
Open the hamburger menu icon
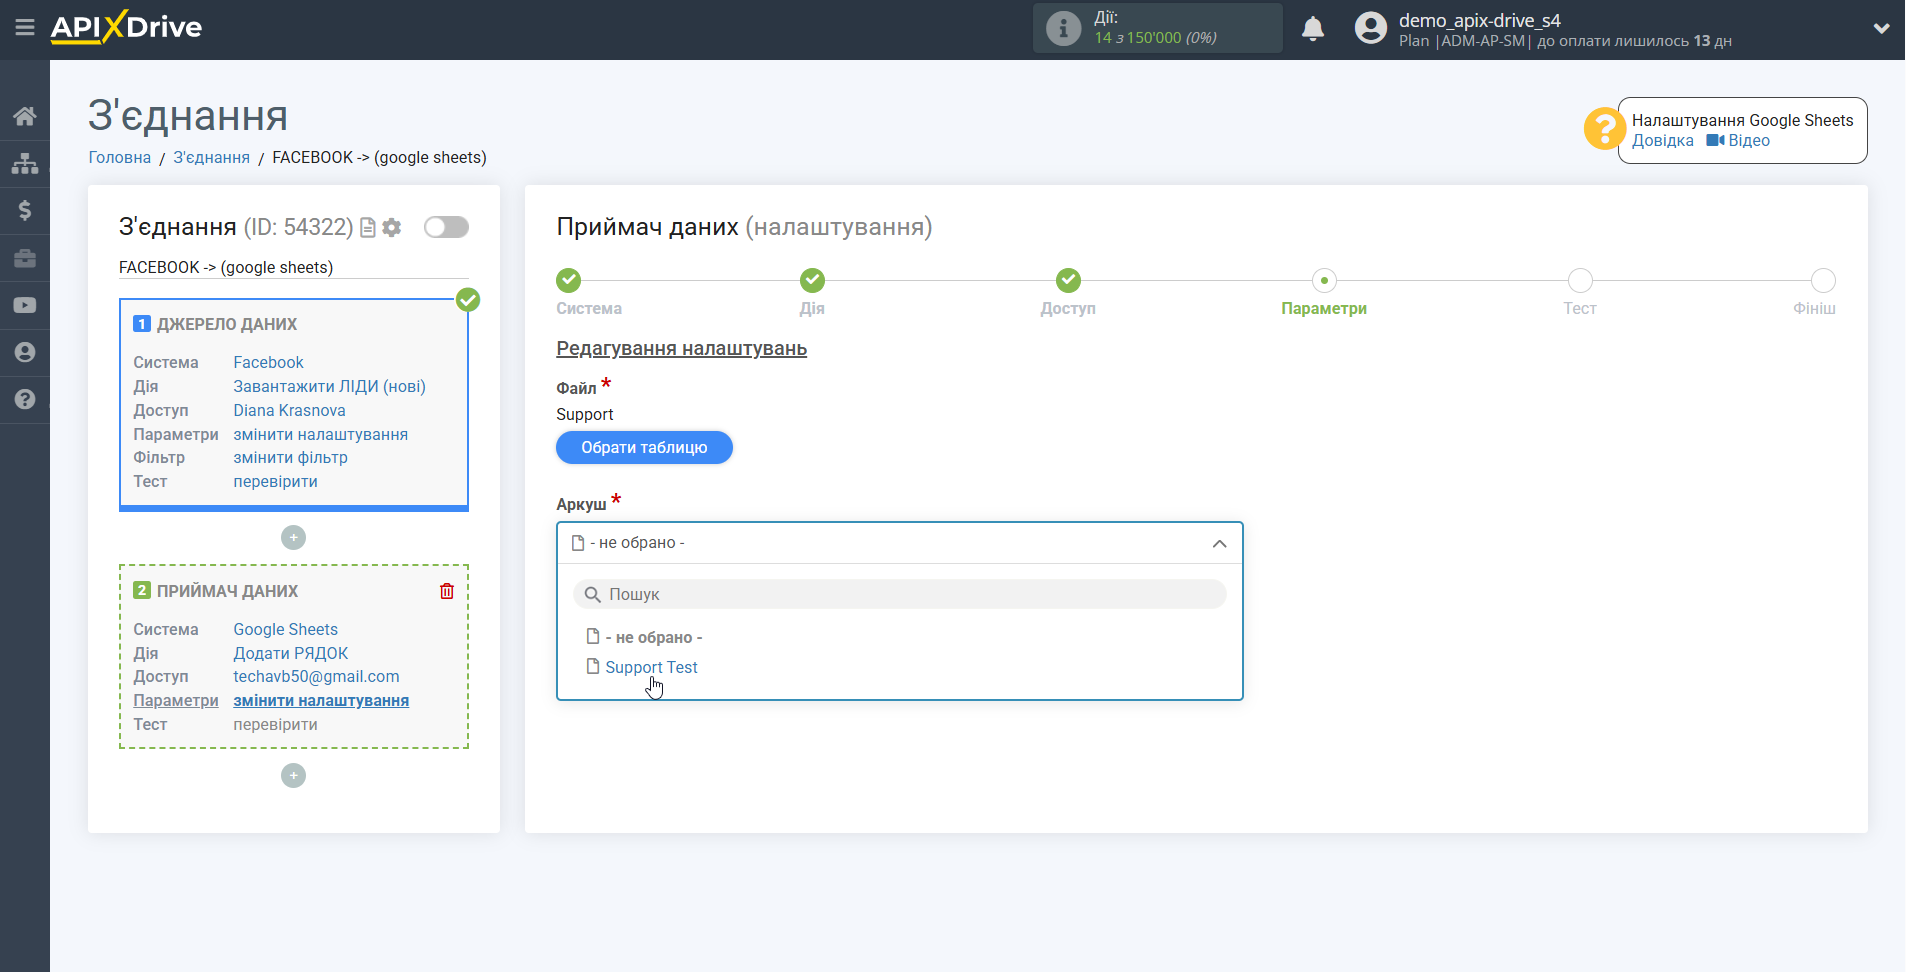25,28
